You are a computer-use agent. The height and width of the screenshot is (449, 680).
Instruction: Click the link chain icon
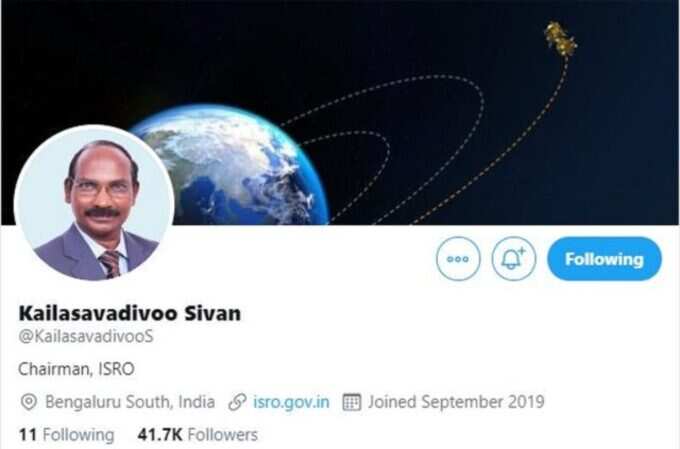tap(237, 402)
